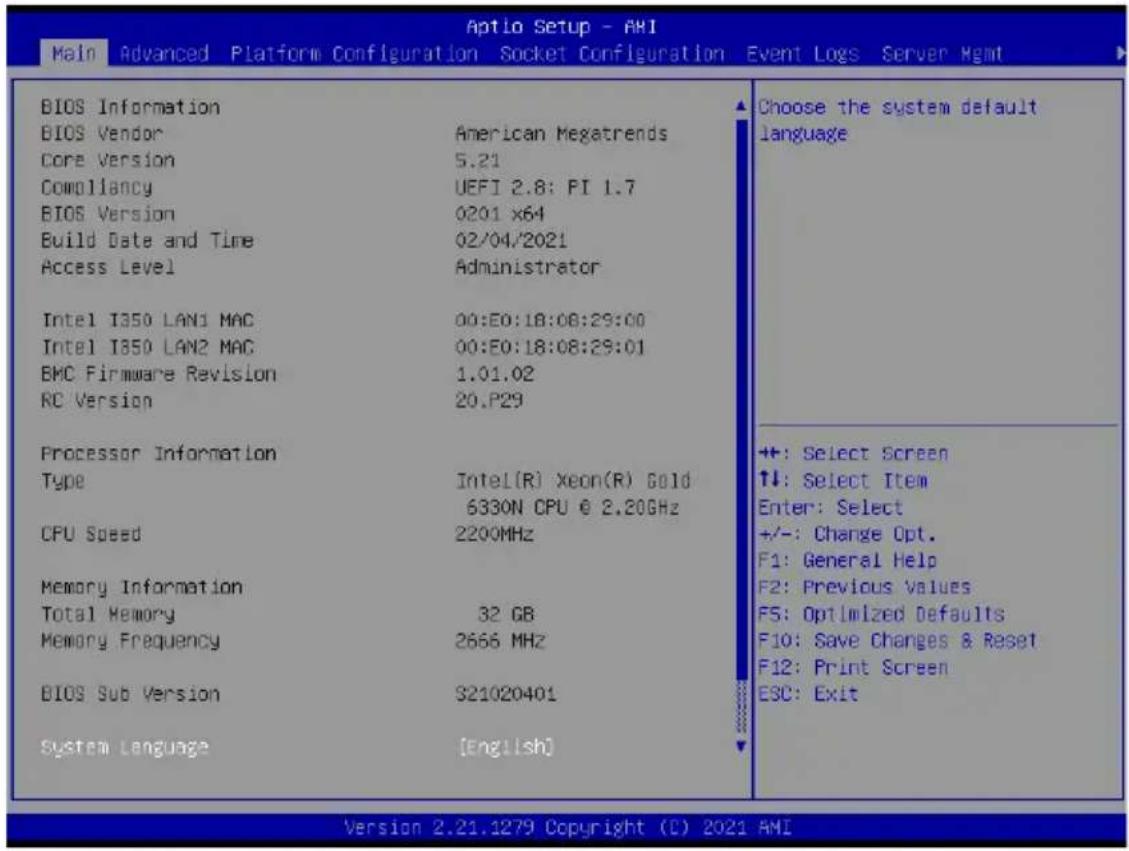Click the Version 2.21.1279 copyright footer
This screenshot has width=1129, height=851.
(567, 827)
